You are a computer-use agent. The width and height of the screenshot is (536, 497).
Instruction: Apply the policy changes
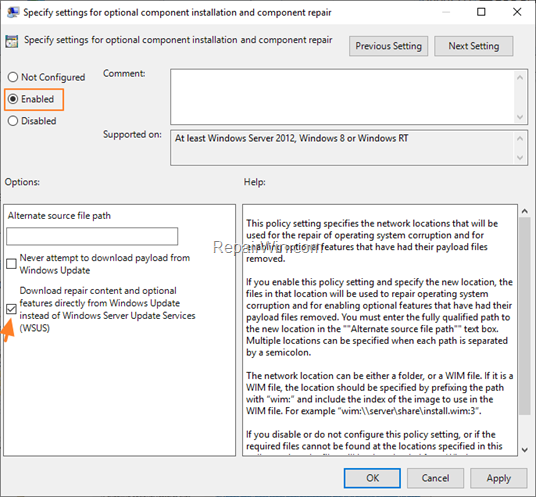point(498,478)
